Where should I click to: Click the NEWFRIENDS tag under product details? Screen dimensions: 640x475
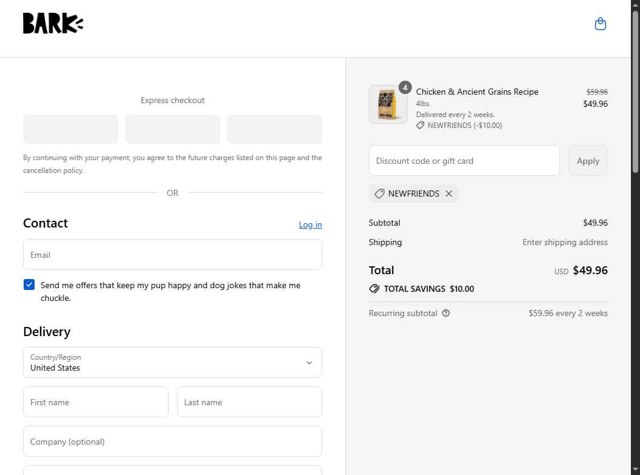(x=459, y=125)
